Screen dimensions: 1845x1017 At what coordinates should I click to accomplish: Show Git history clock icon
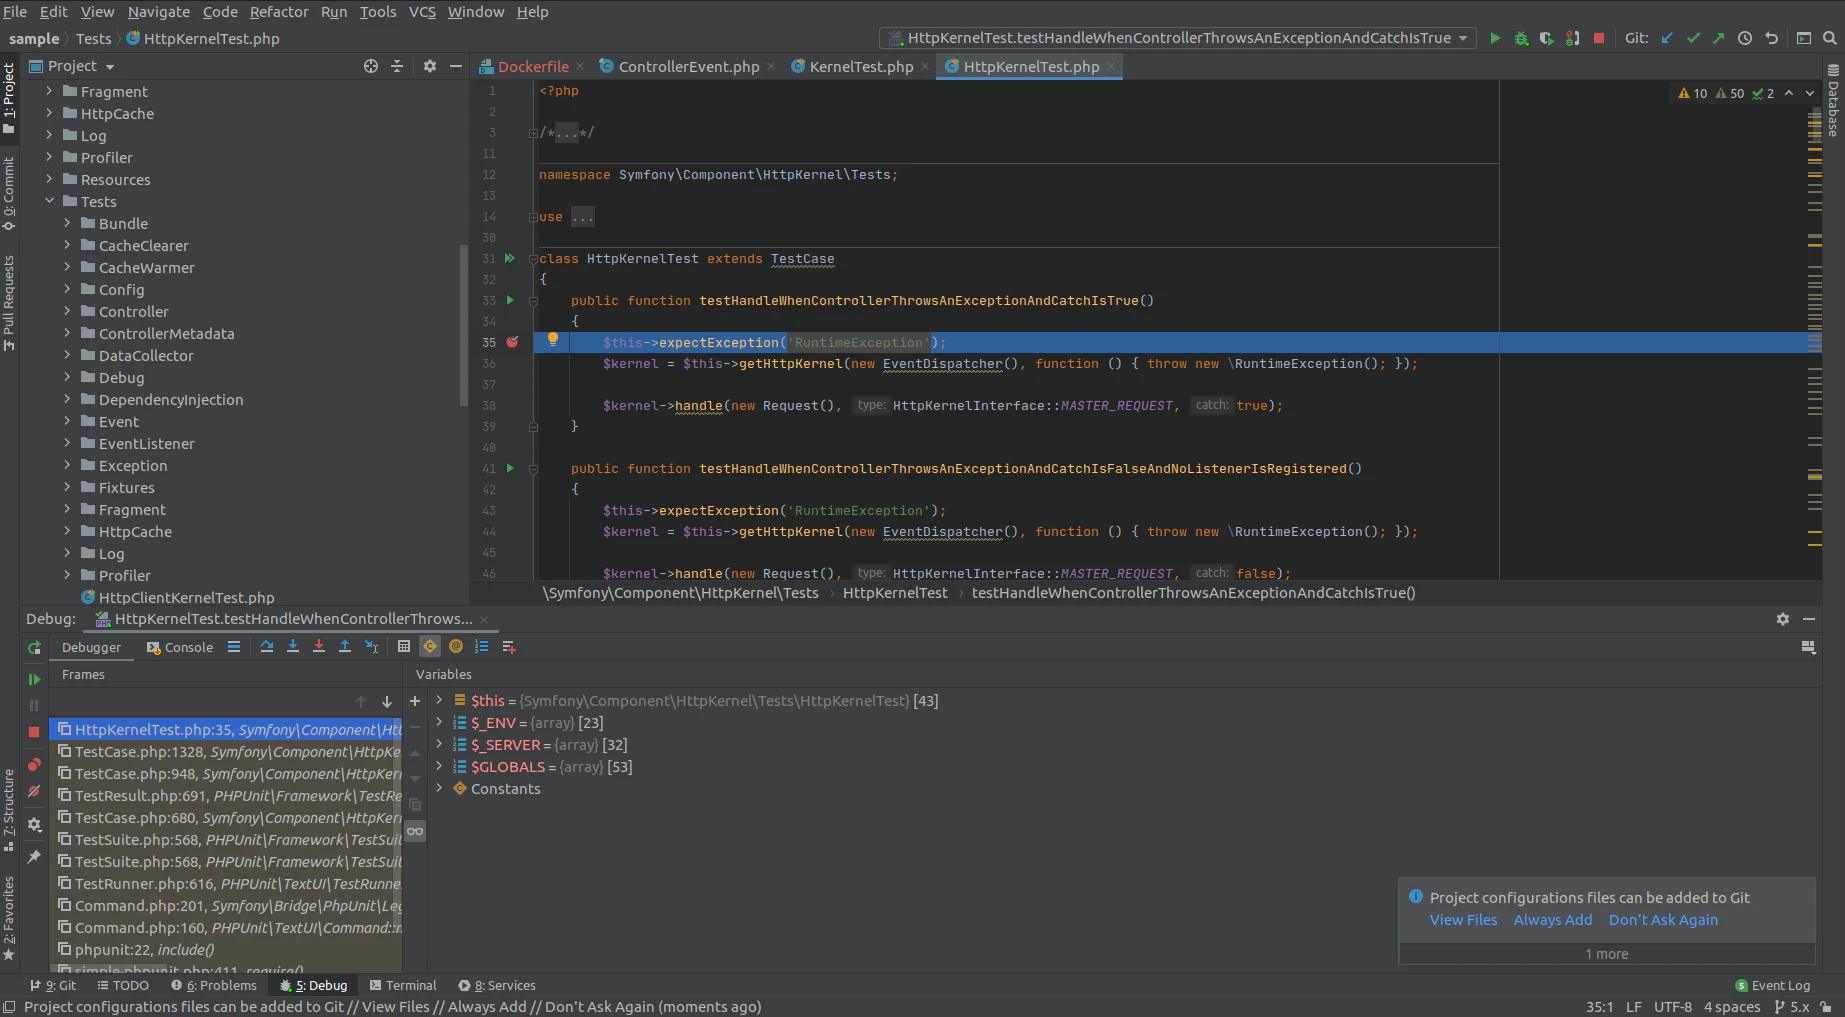[1745, 38]
